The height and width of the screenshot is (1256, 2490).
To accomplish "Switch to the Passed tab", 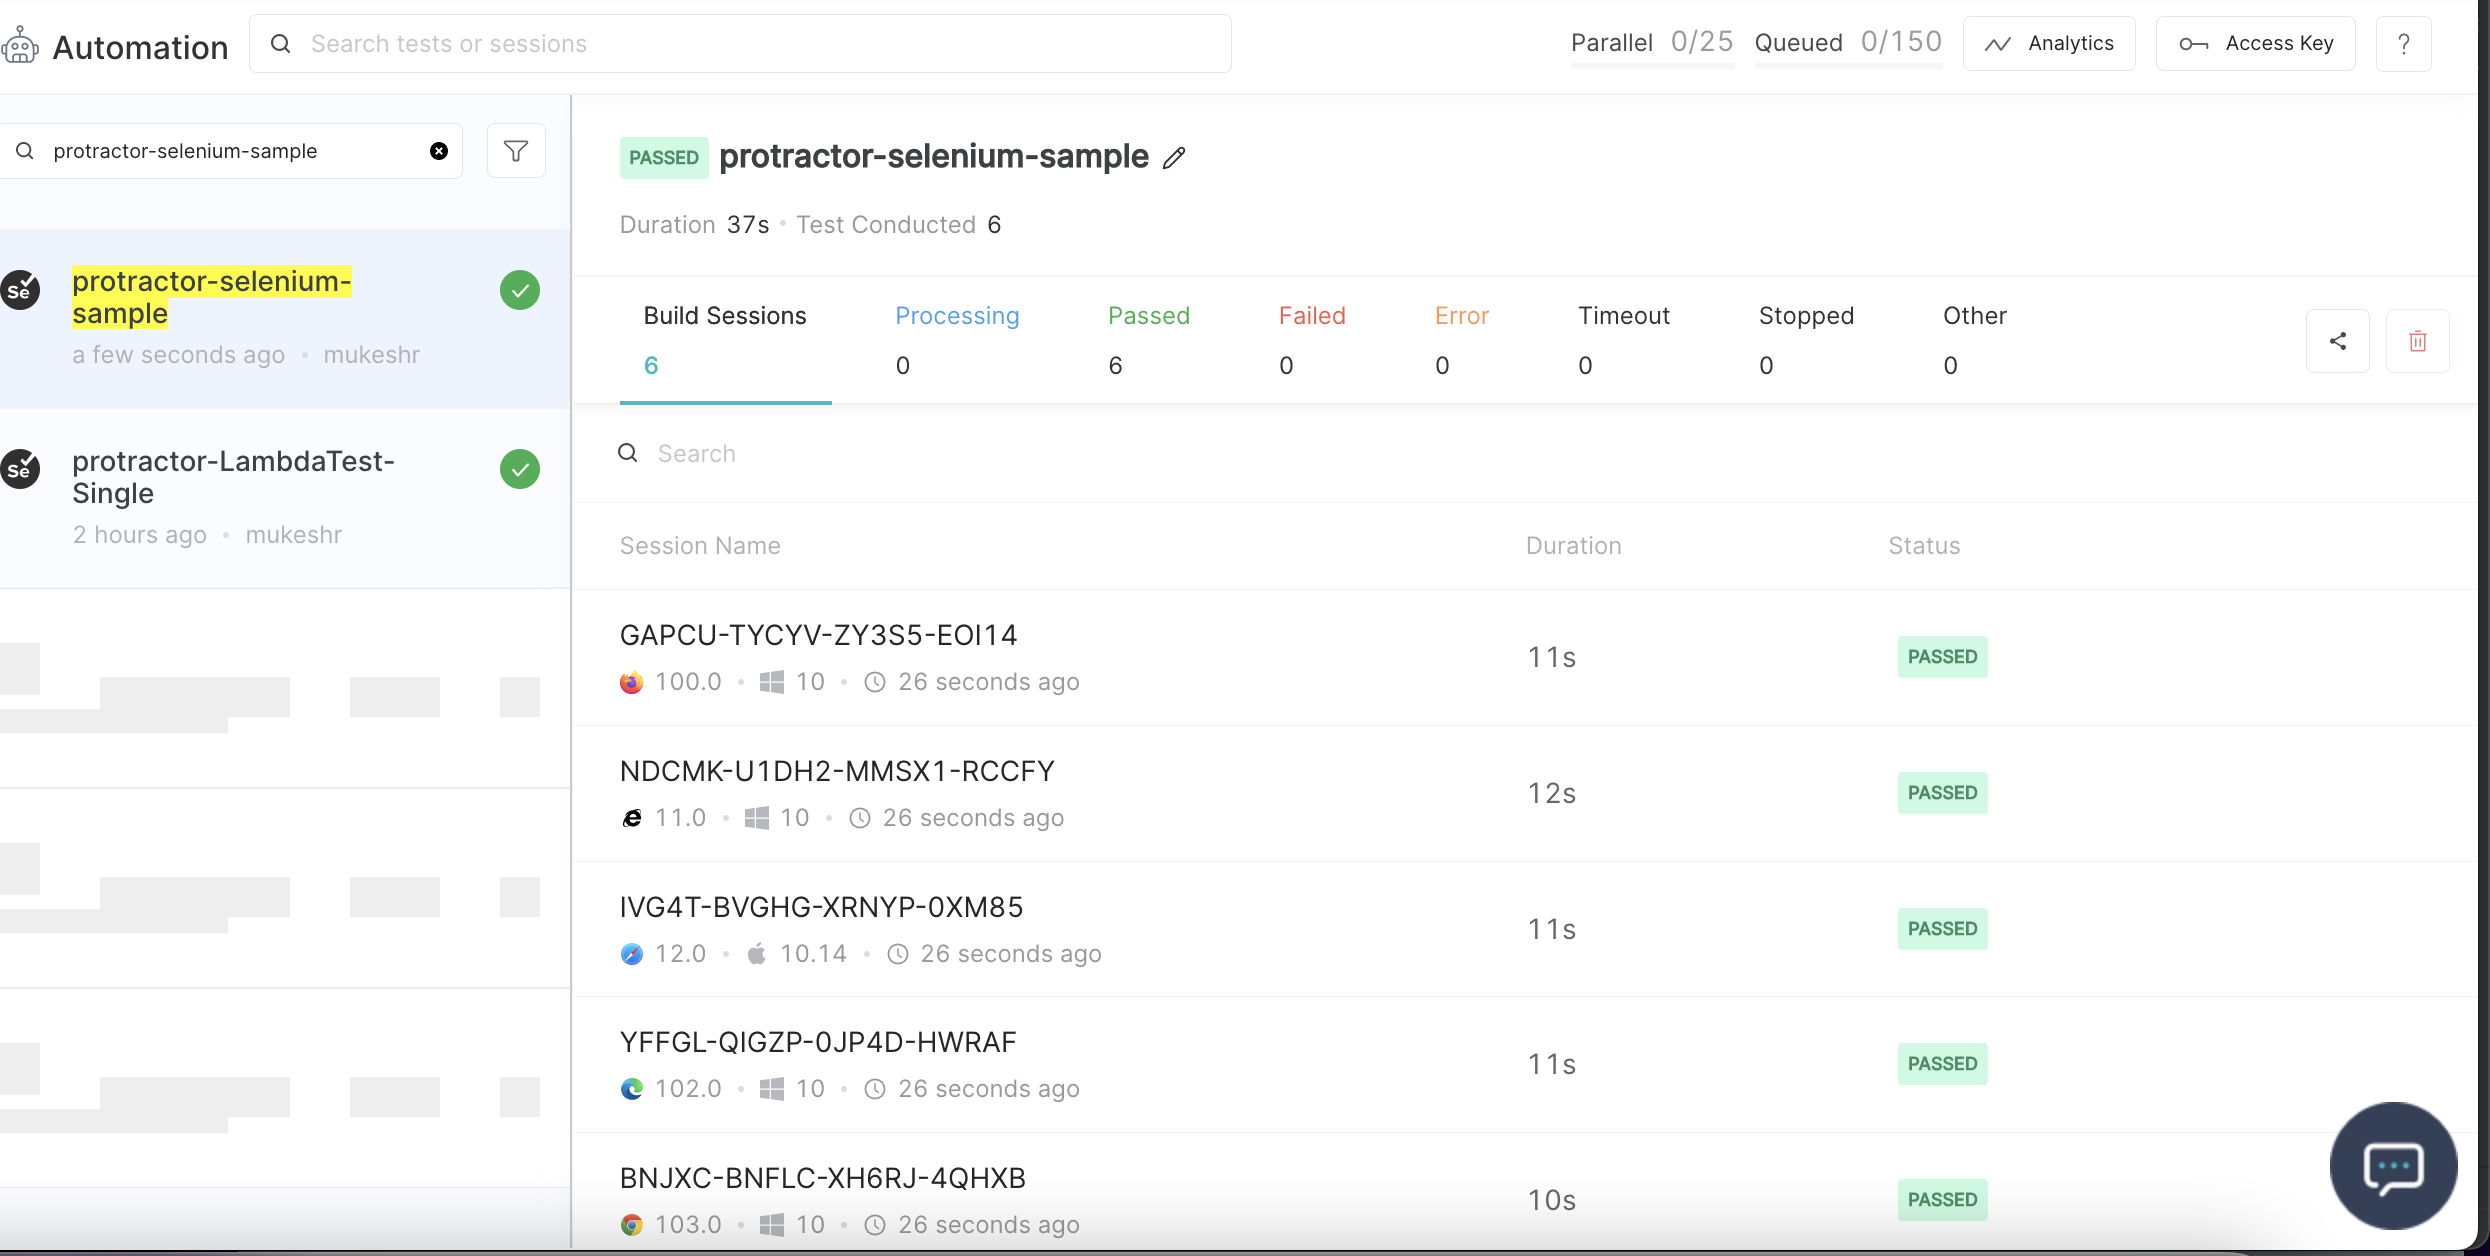I will point(1148,339).
